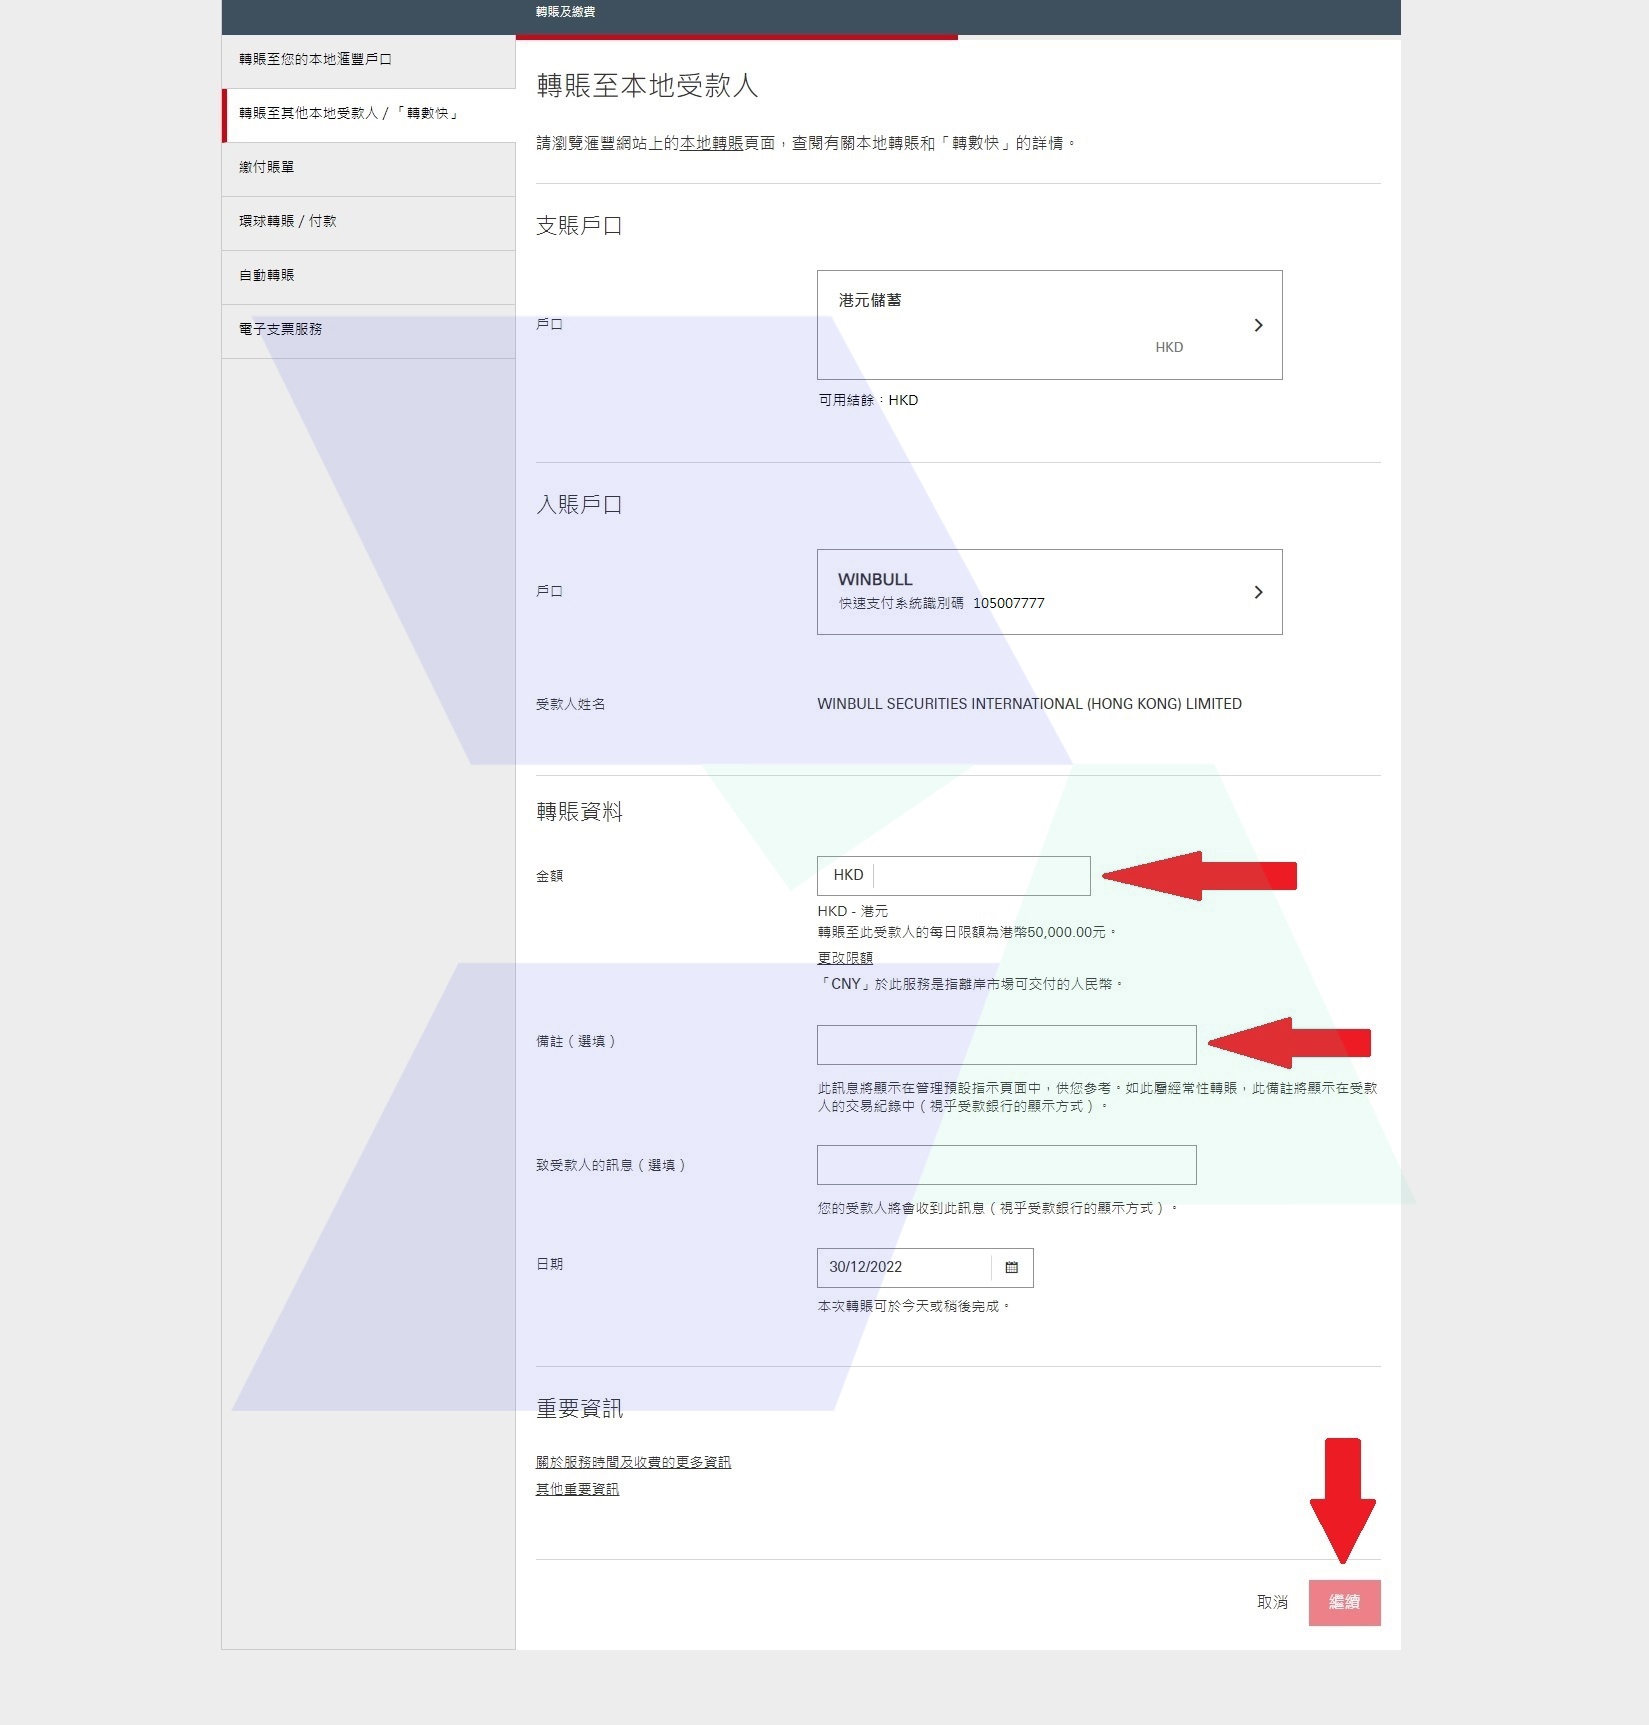Select 轉賬至其他本地受款人 /「轉數快」menu item
Screen dimensions: 1649x1725
pos(368,114)
